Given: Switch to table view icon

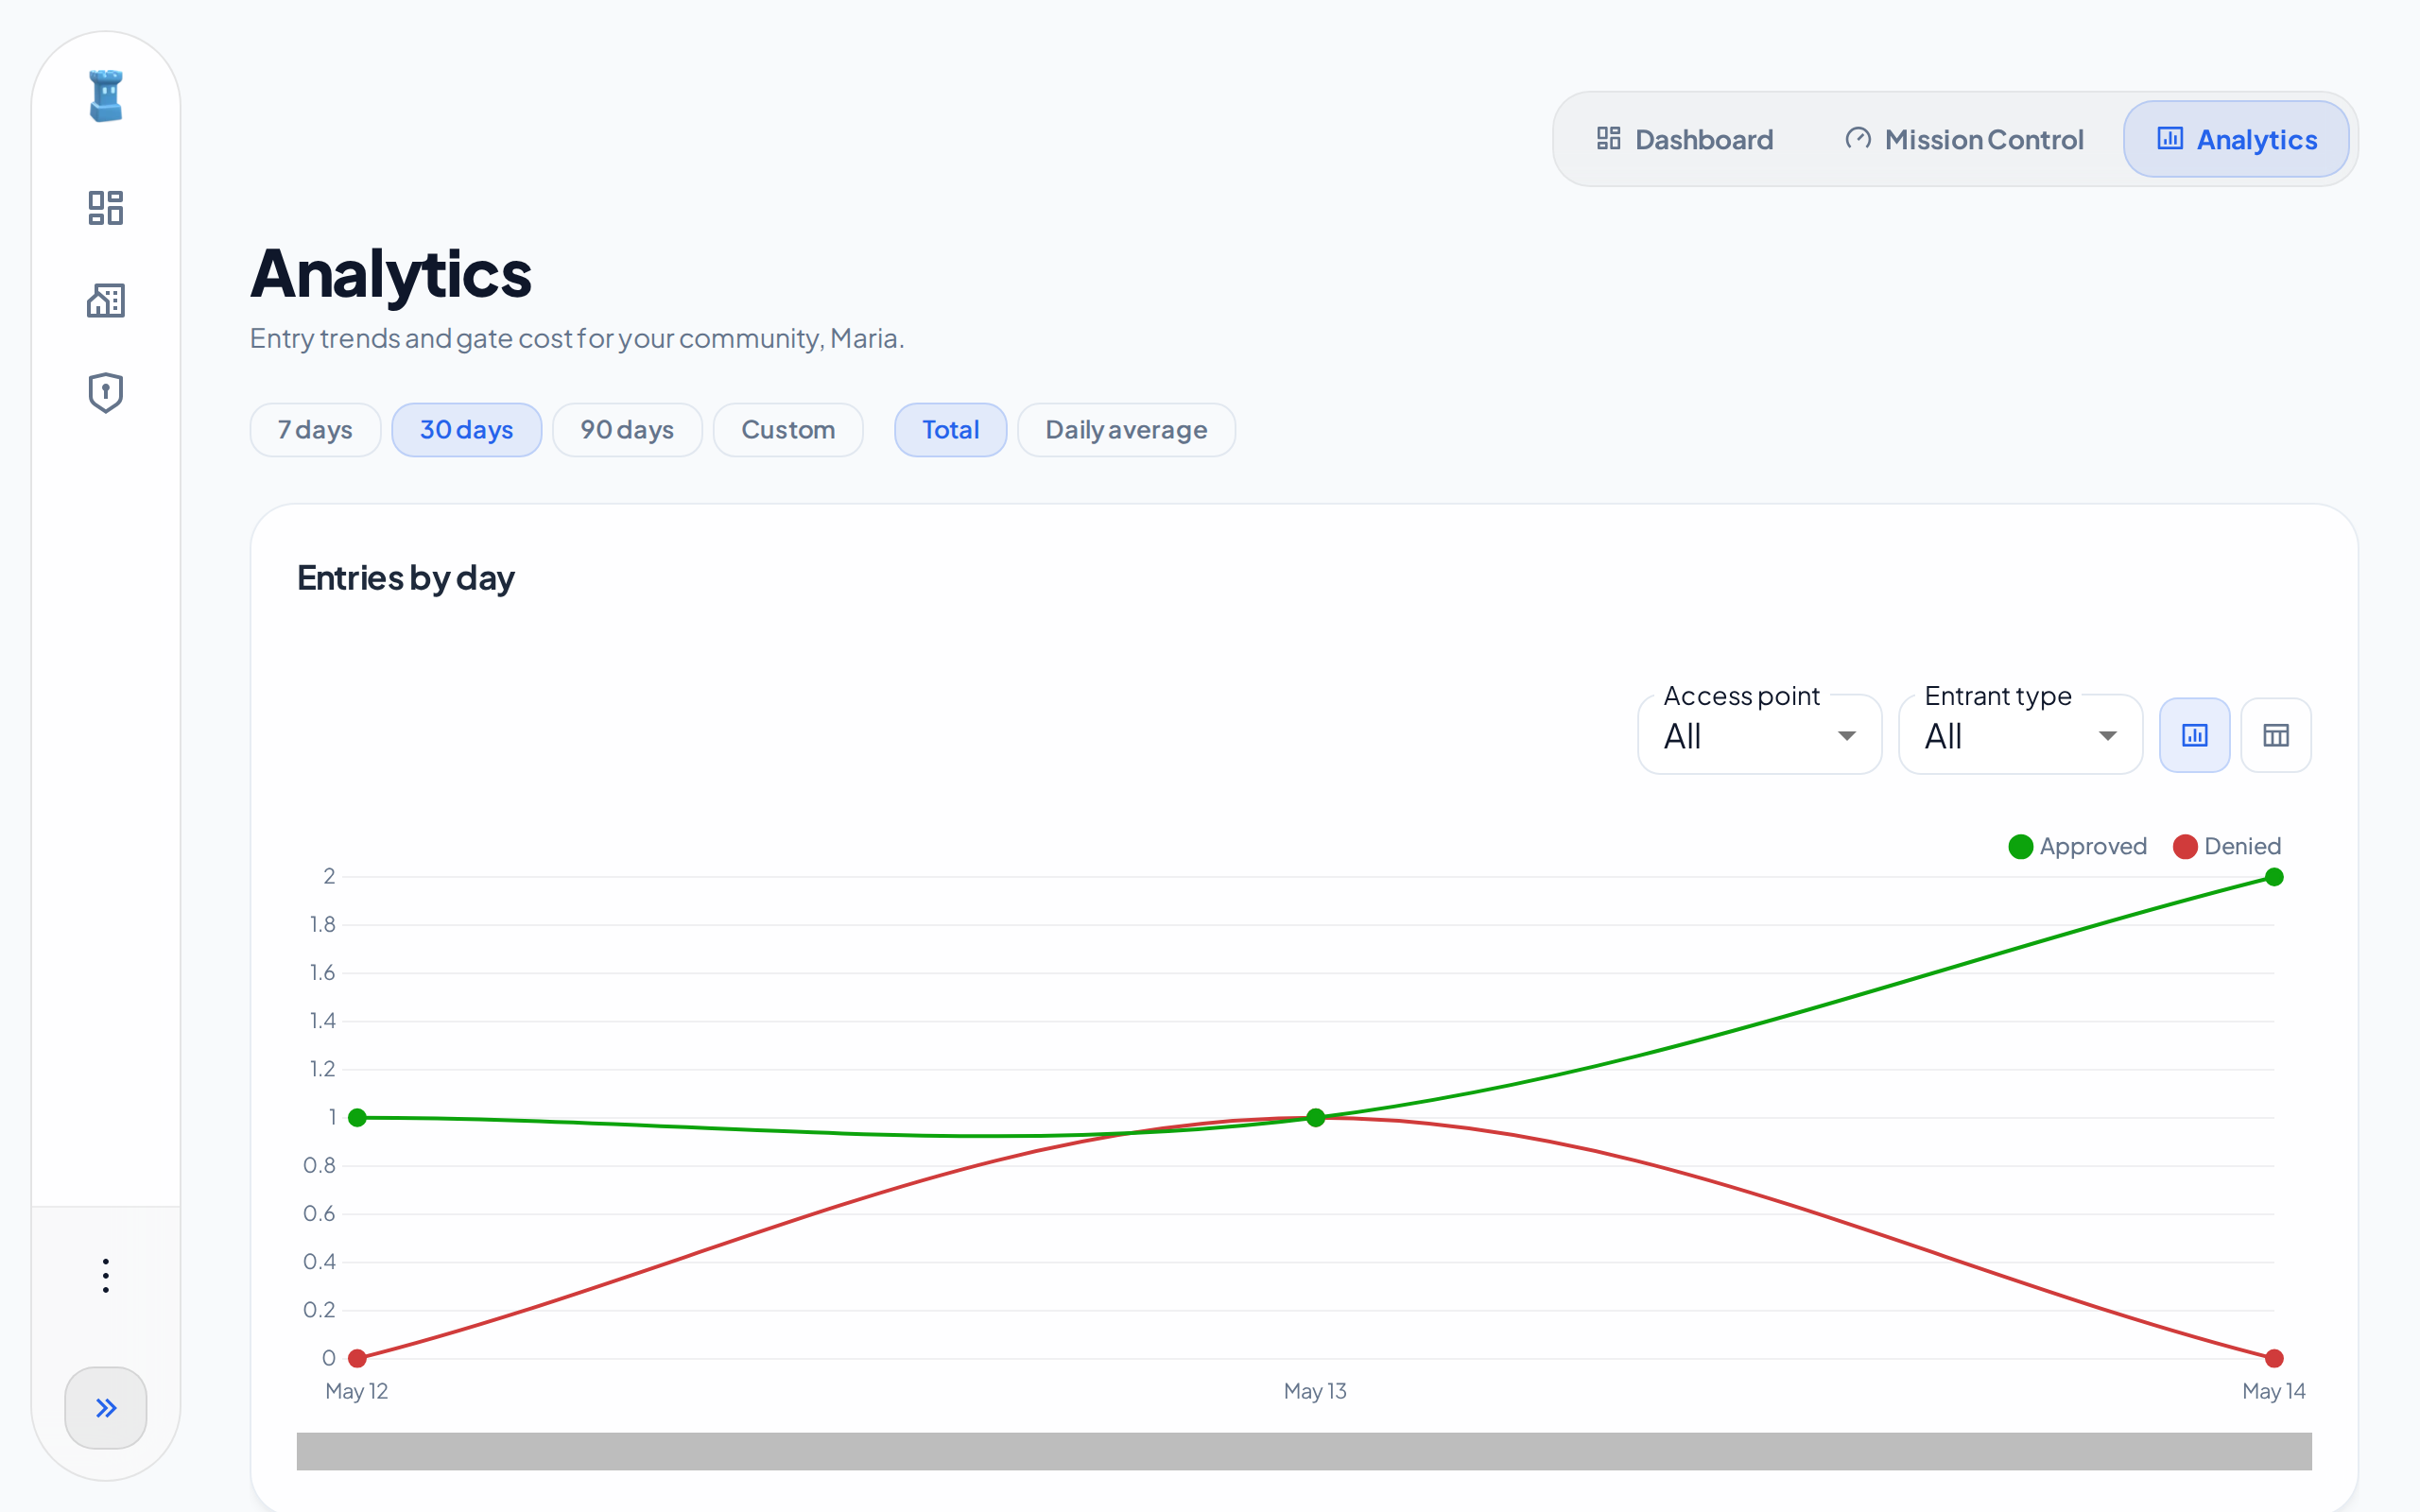Looking at the screenshot, I should pyautogui.click(x=2276, y=735).
